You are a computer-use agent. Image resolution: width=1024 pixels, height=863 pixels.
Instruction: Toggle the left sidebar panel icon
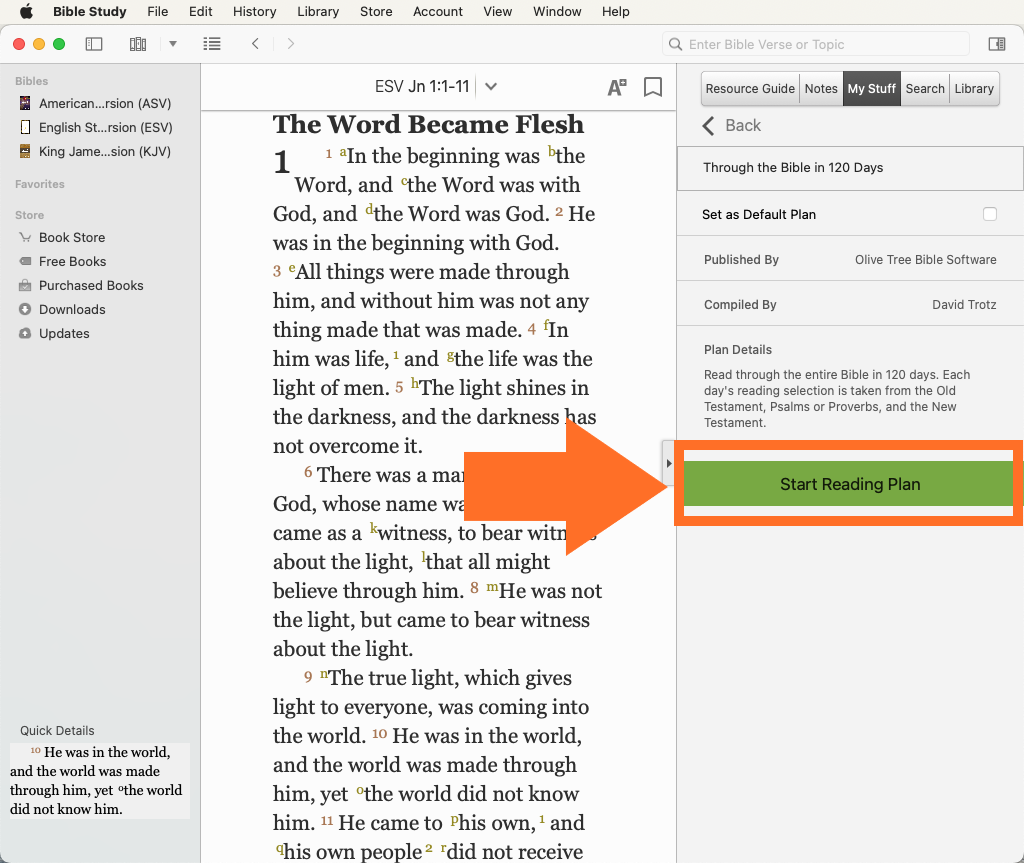[94, 44]
